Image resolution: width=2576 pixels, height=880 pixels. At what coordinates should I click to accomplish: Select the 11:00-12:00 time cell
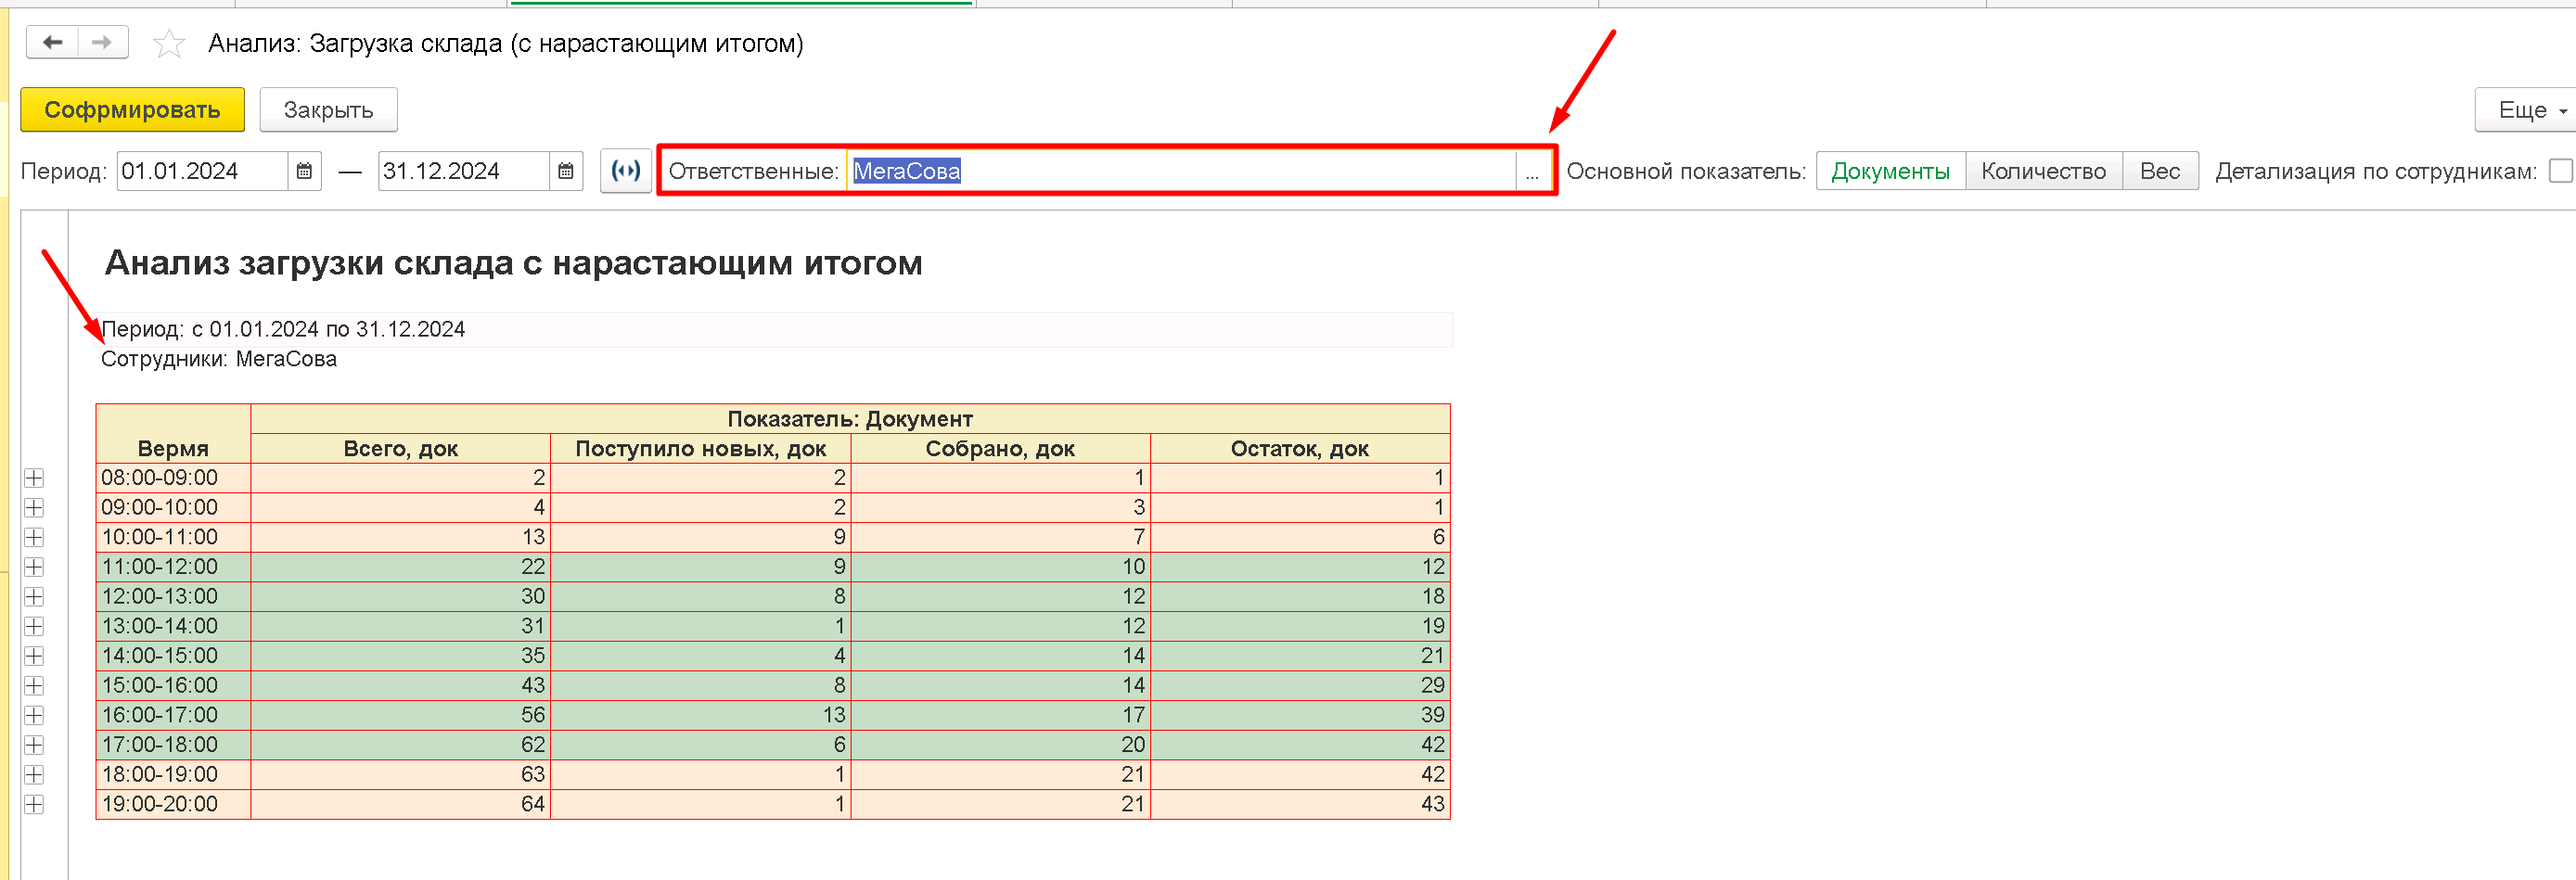173,567
